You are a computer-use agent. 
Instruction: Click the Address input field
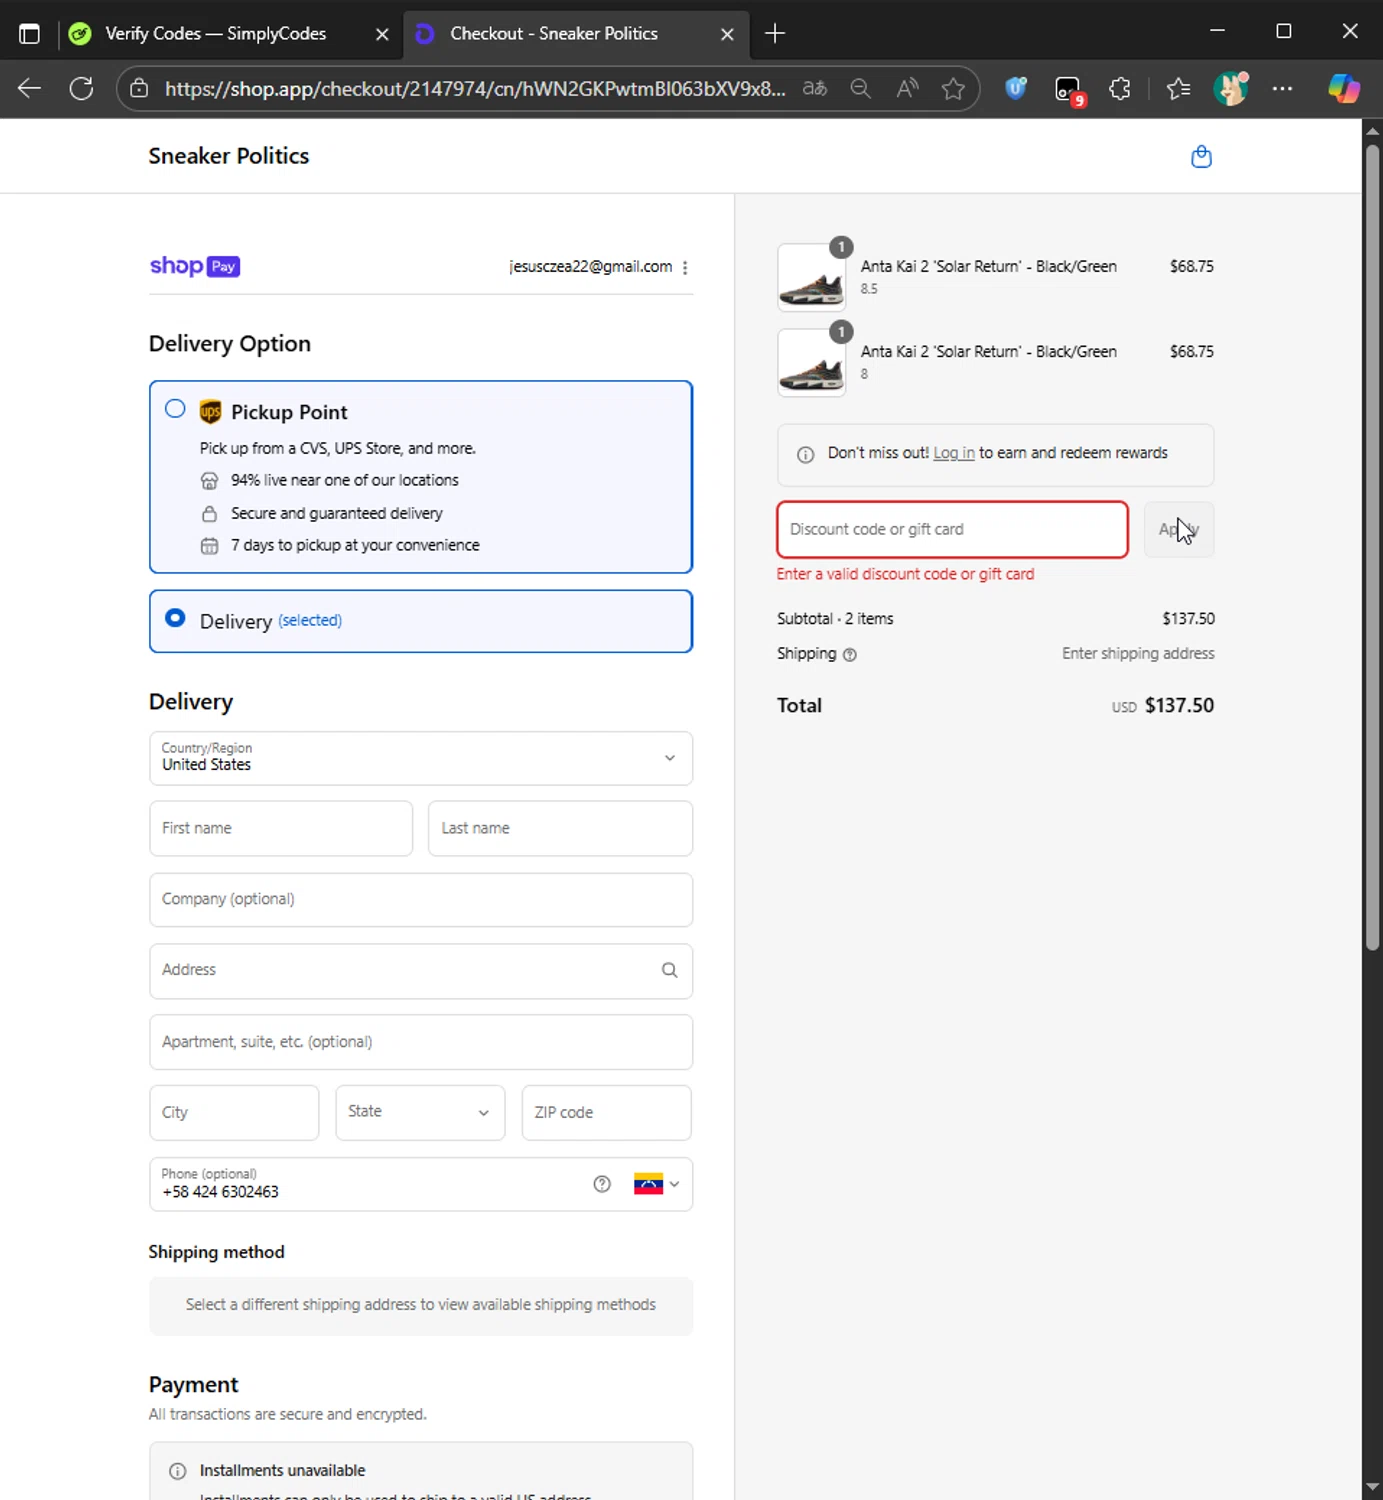pyautogui.click(x=421, y=970)
